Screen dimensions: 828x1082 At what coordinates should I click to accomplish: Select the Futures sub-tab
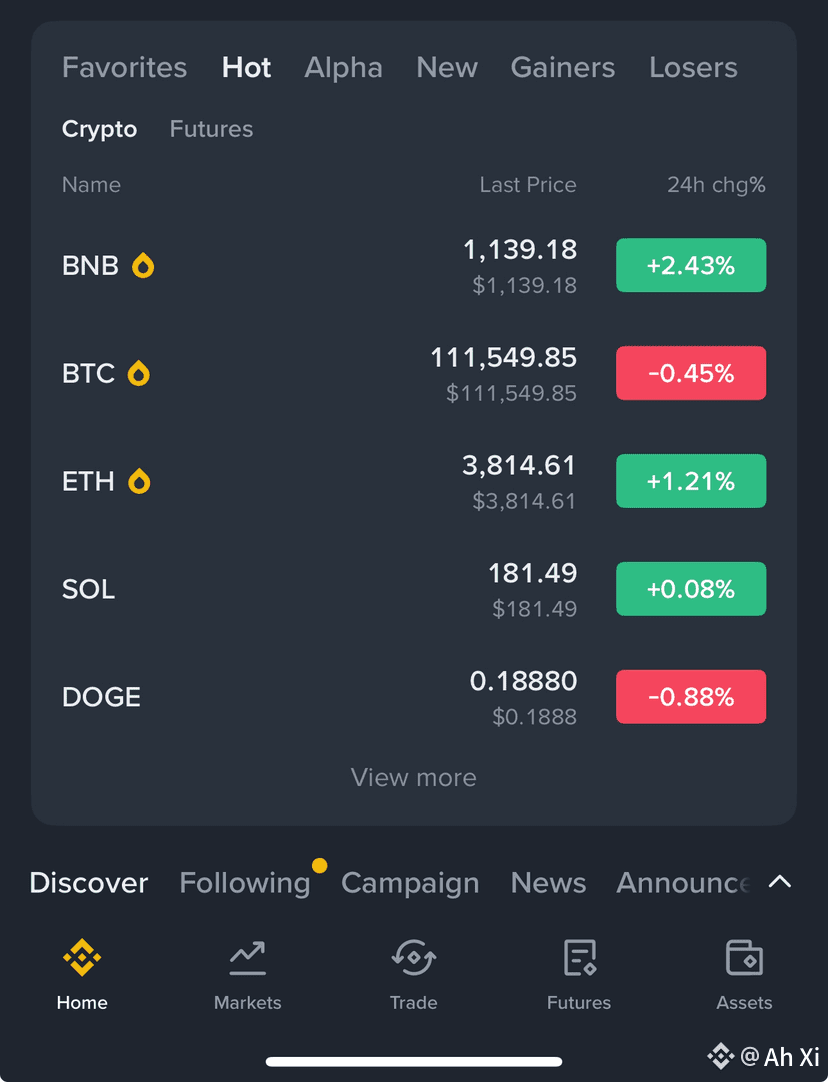pos(211,129)
